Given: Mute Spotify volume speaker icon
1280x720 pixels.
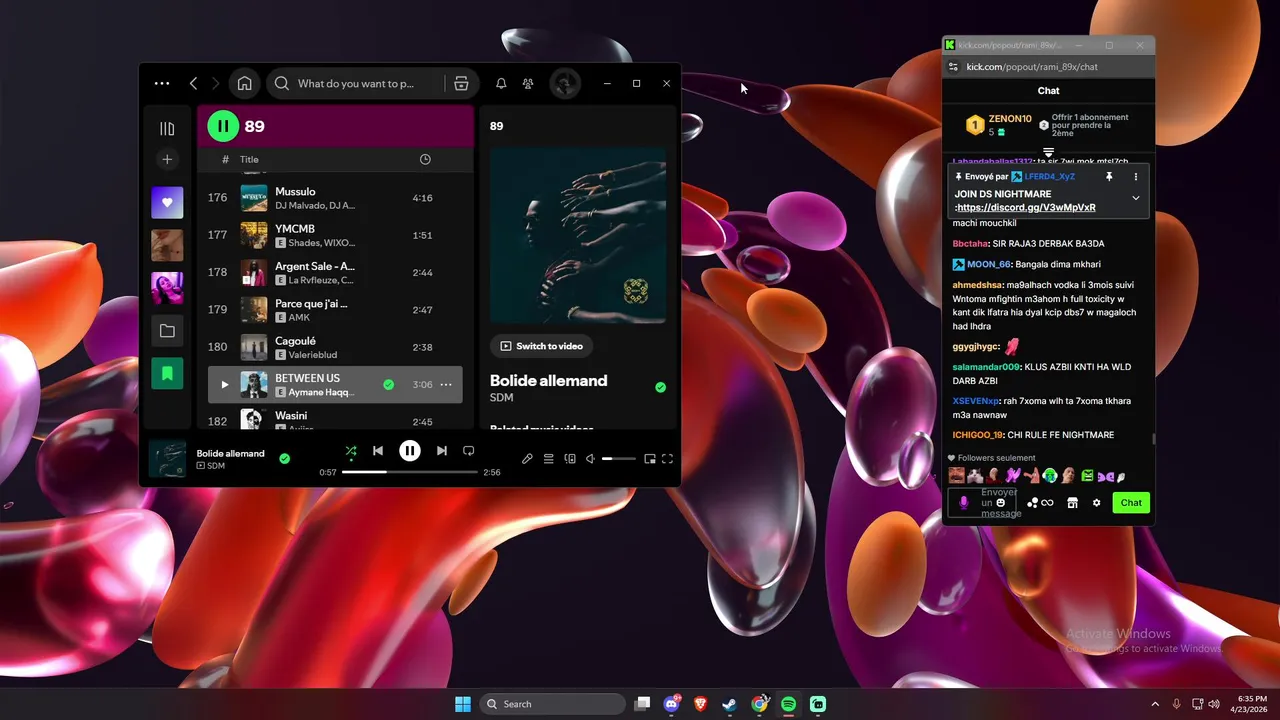Looking at the screenshot, I should pos(590,459).
